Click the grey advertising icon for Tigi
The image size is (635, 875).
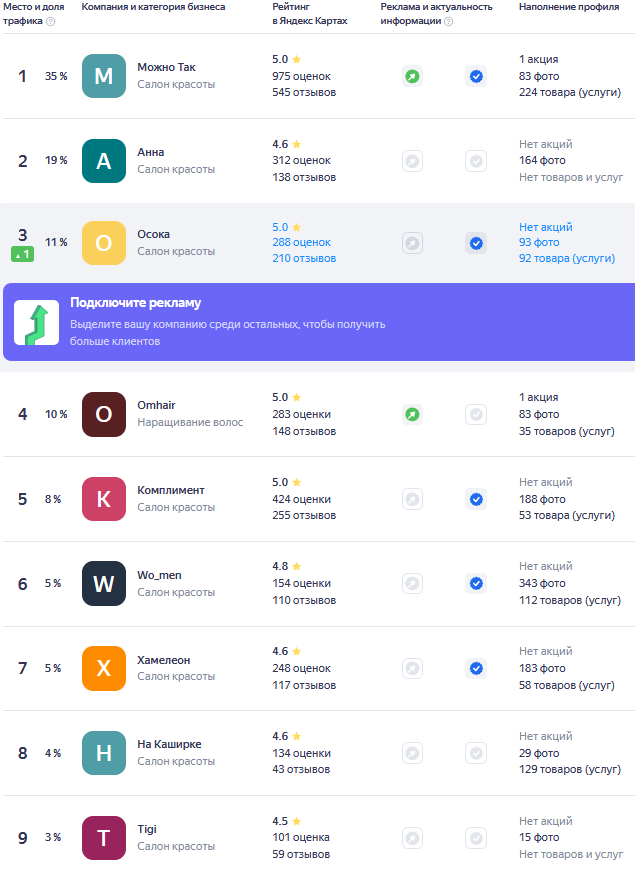(x=412, y=838)
